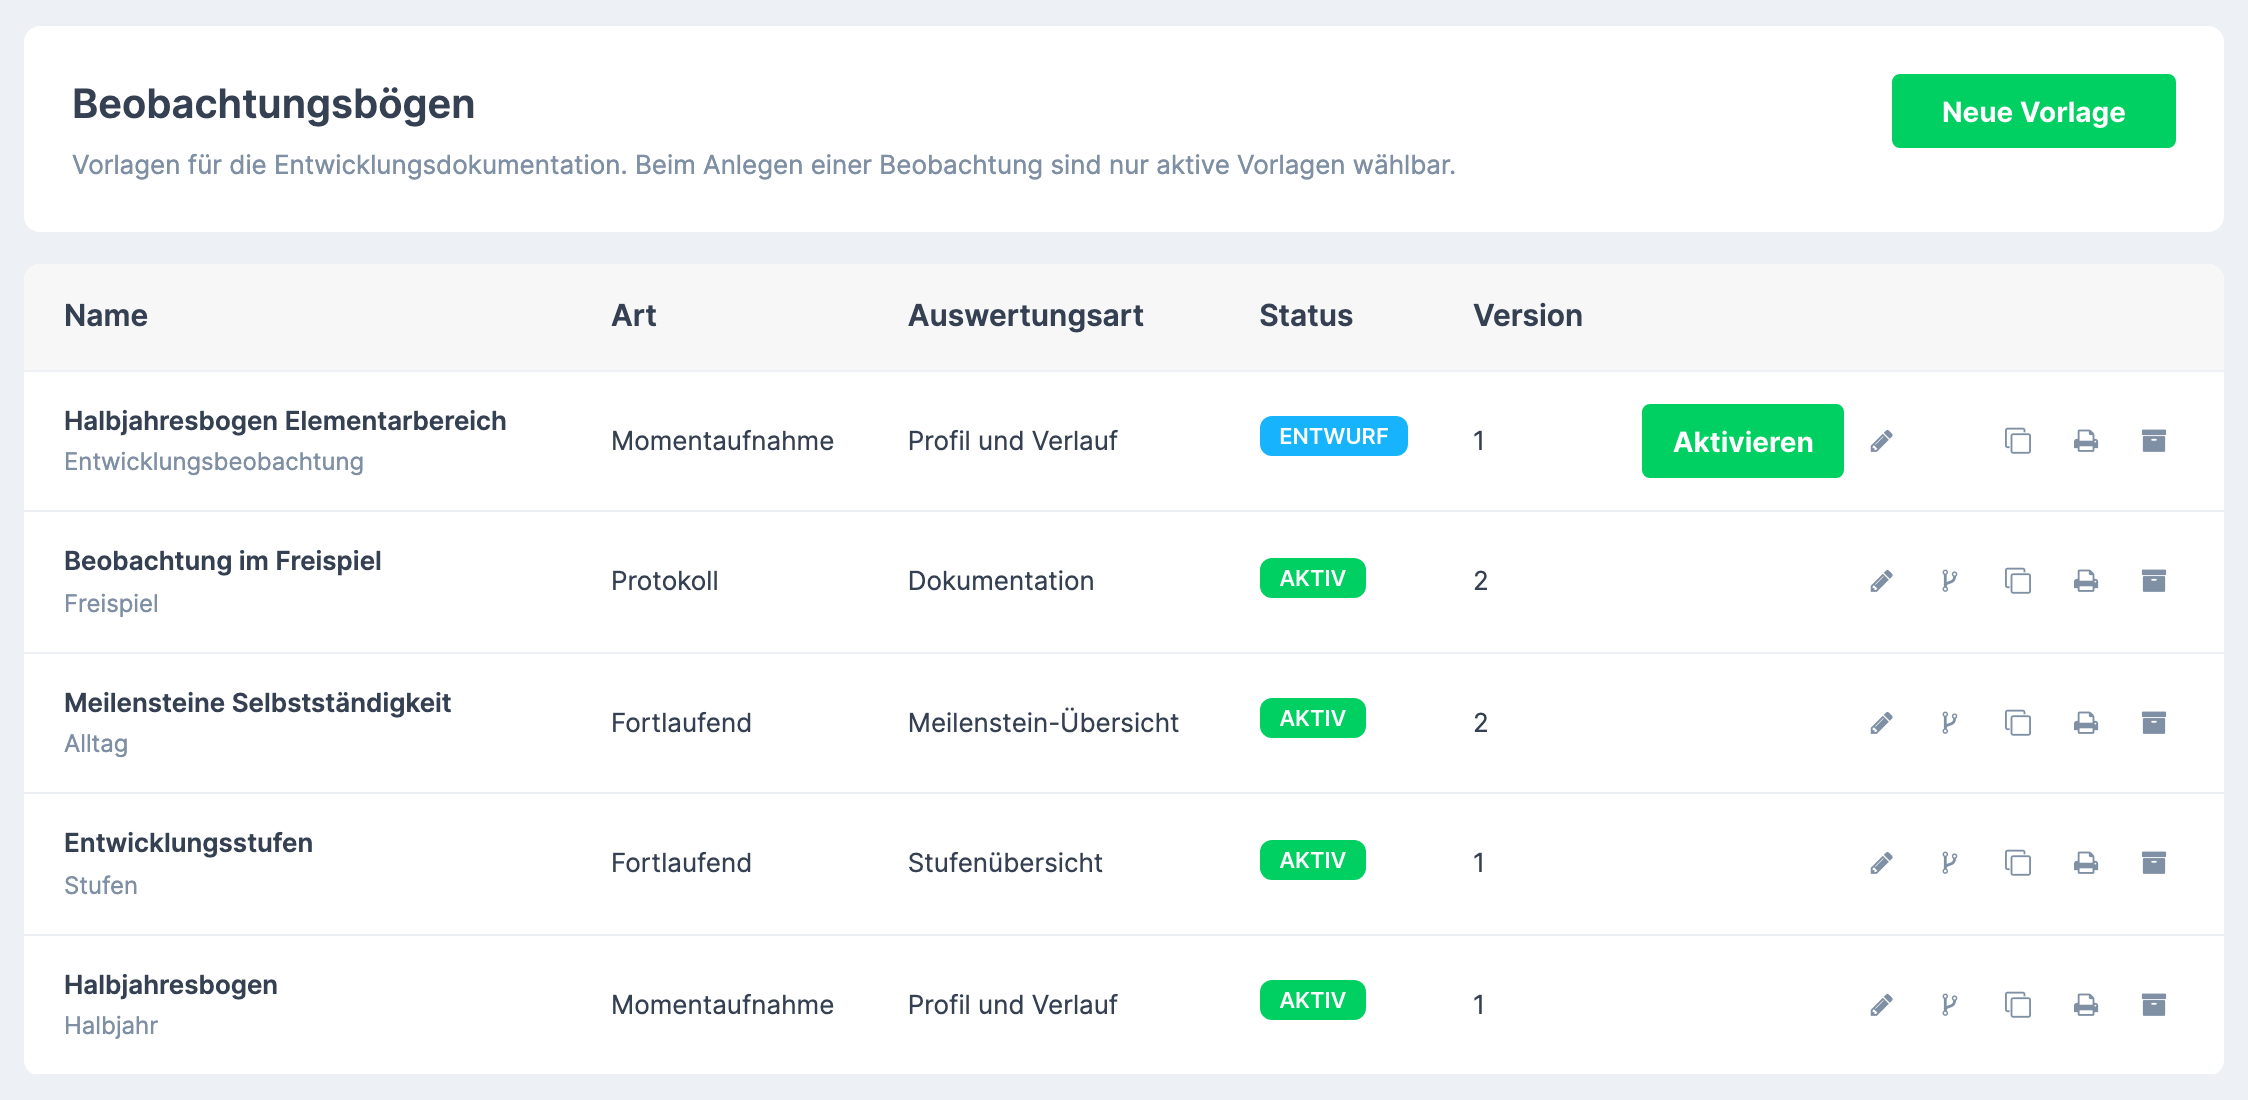This screenshot has height=1100, width=2248.
Task: Archive Beobachtung im Freispiel template
Action: coord(2154,581)
